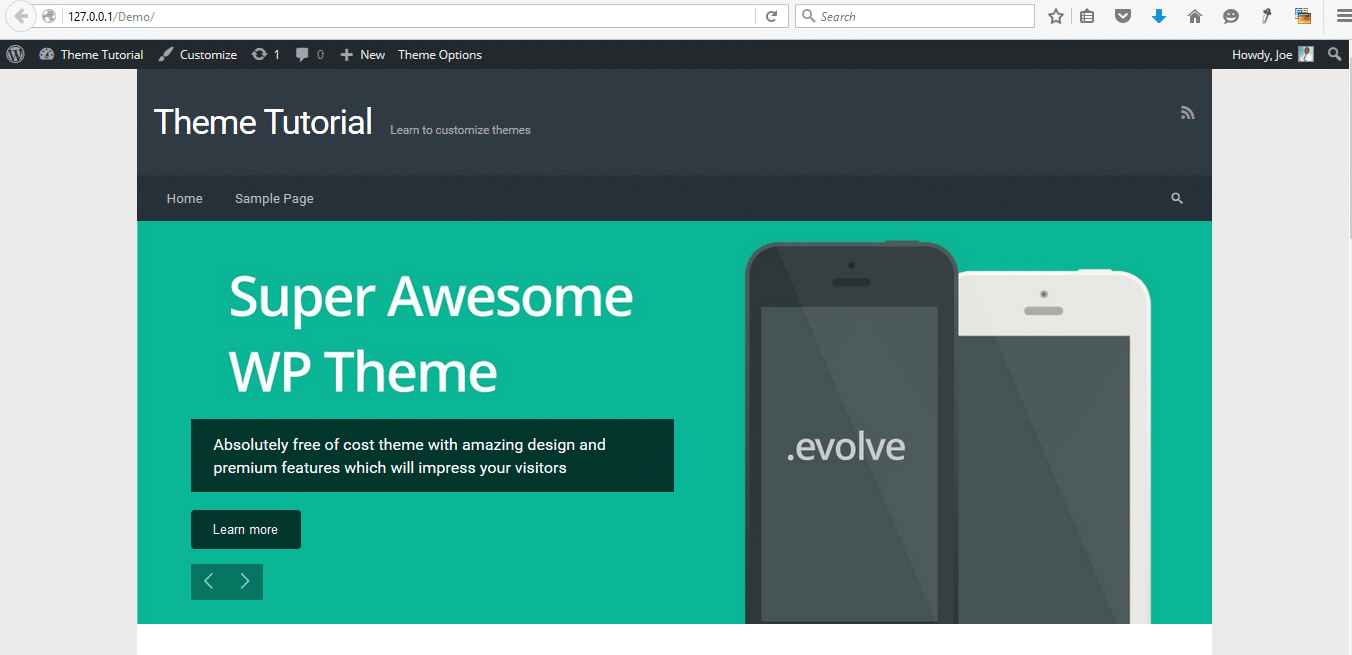This screenshot has width=1352, height=655.
Task: Click the 'Learn to customize themes' tagline
Action: pos(460,130)
